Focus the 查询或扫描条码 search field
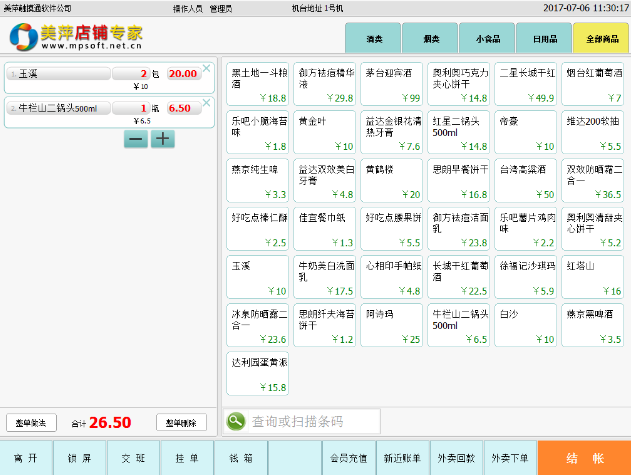631x475 pixels. (x=314, y=421)
